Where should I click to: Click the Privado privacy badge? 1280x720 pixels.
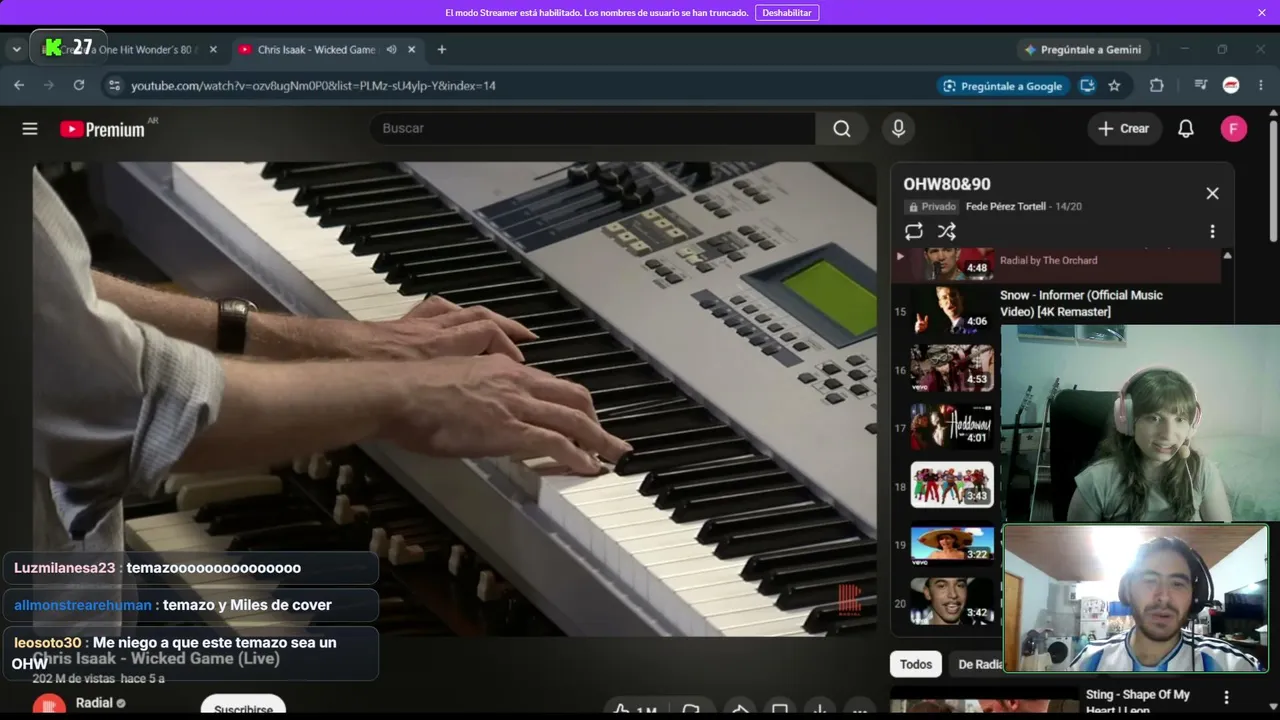(932, 206)
